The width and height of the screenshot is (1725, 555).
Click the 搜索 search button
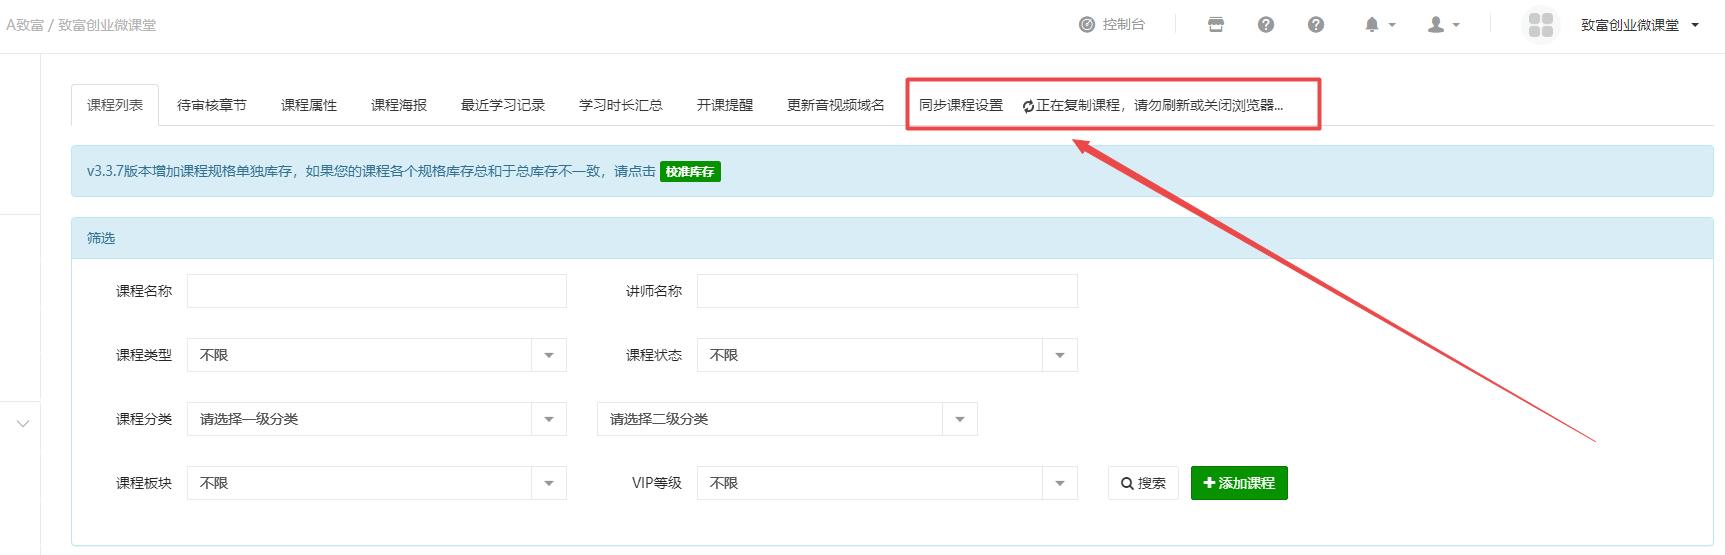click(1143, 483)
